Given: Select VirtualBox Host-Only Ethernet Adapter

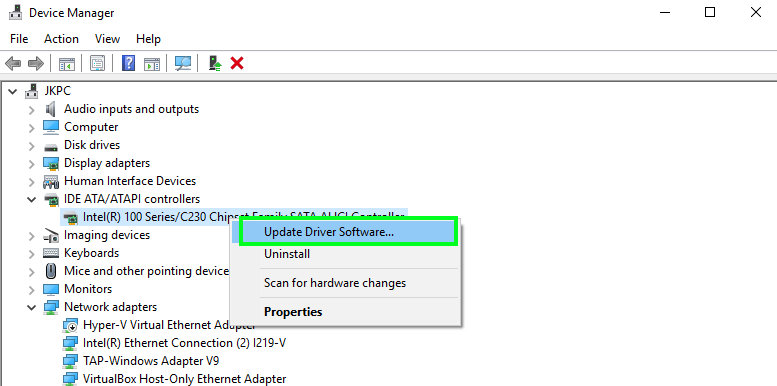Looking at the screenshot, I should 184,379.
